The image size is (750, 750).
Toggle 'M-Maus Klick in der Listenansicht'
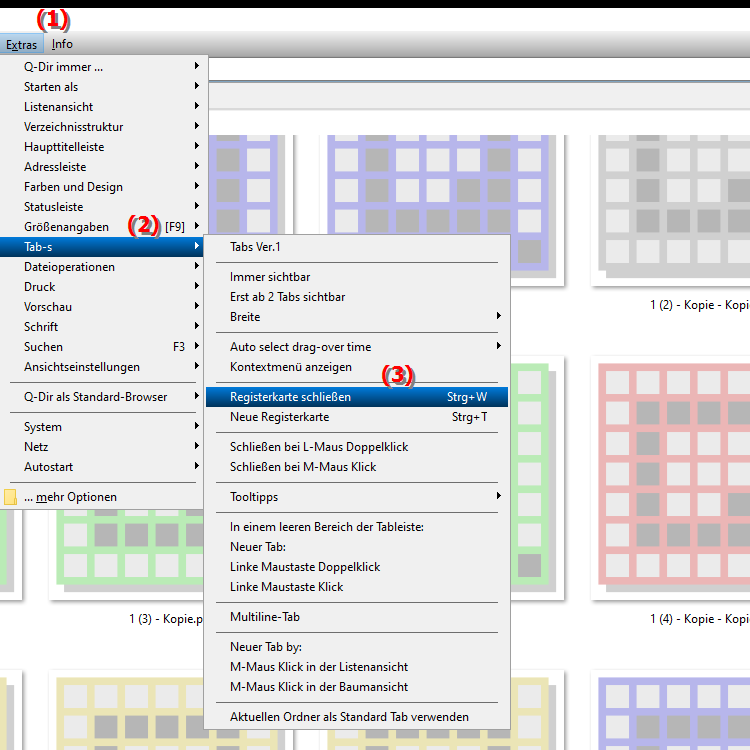tap(357, 667)
